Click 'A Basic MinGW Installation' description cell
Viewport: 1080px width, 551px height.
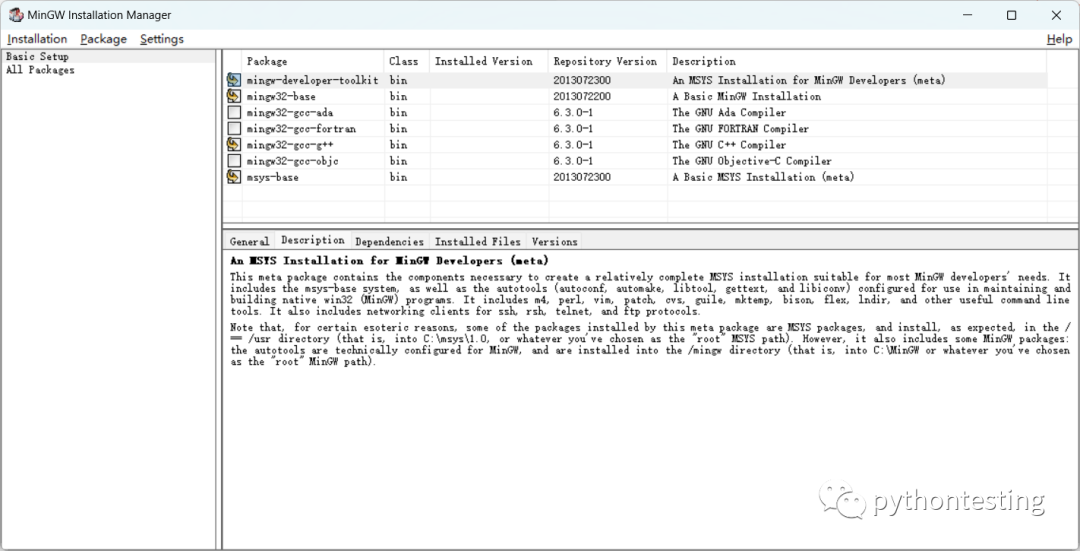746,96
